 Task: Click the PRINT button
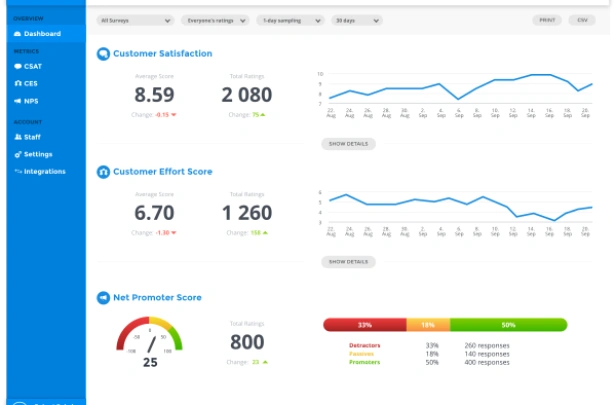547,20
